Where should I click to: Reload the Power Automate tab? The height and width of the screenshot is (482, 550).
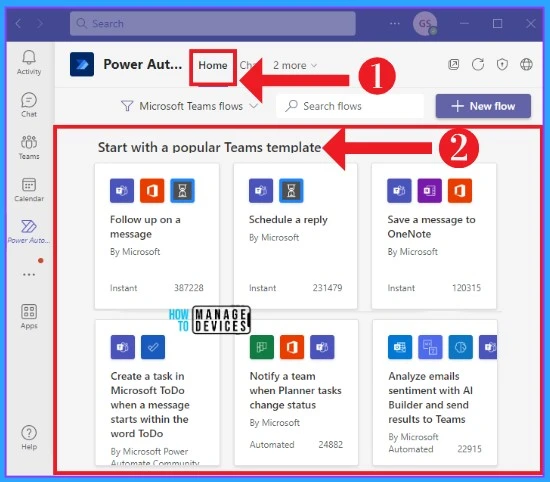tap(478, 65)
